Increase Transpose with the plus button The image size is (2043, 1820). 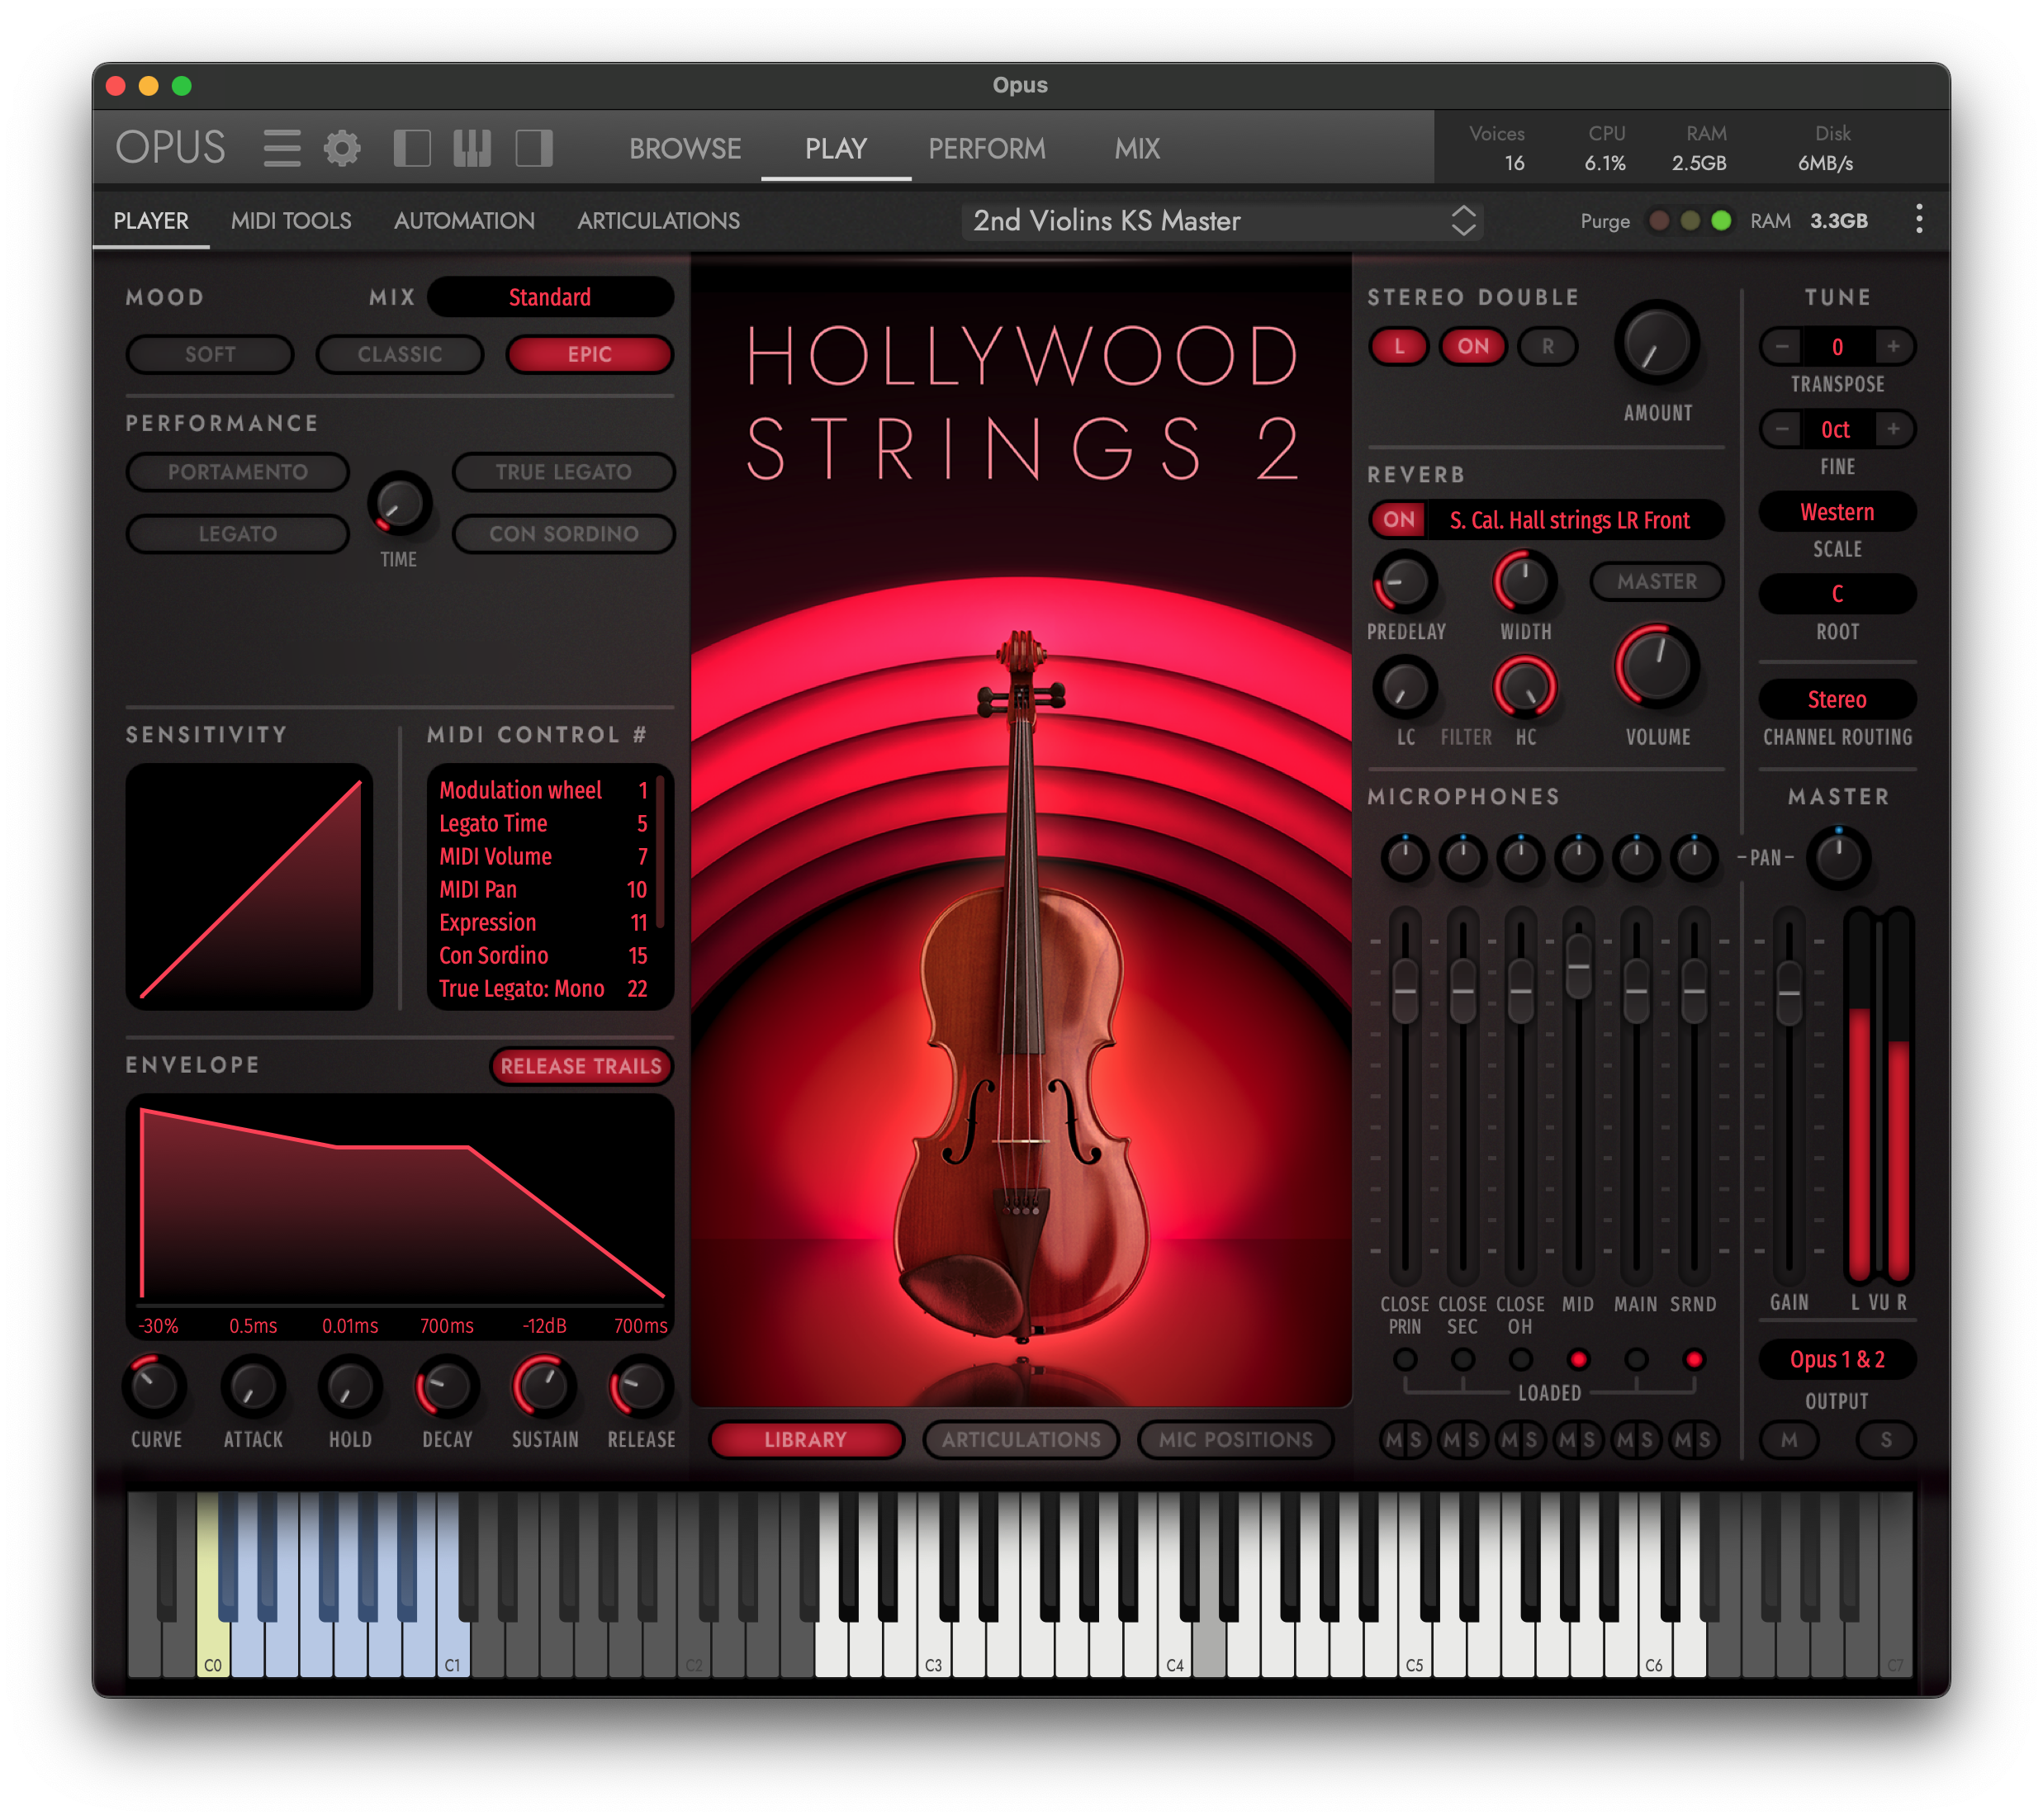point(1893,346)
